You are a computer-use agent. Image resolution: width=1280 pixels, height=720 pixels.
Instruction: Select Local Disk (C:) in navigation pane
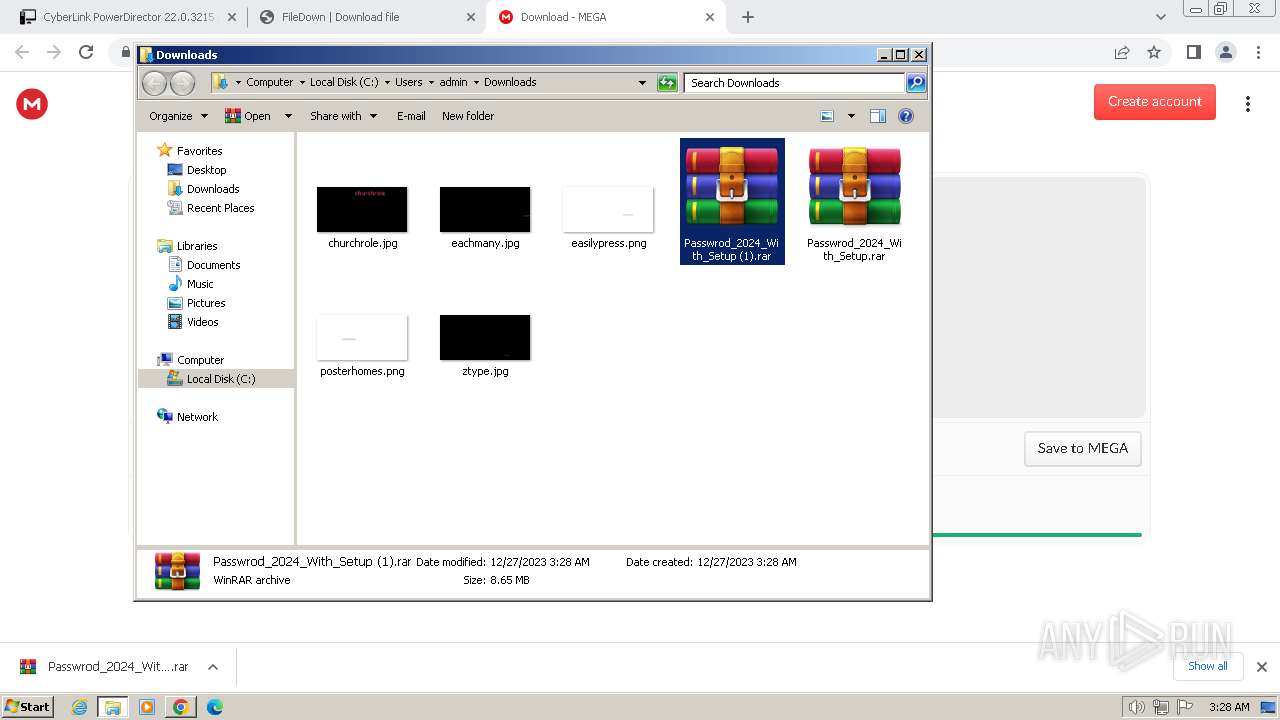pyautogui.click(x=220, y=379)
